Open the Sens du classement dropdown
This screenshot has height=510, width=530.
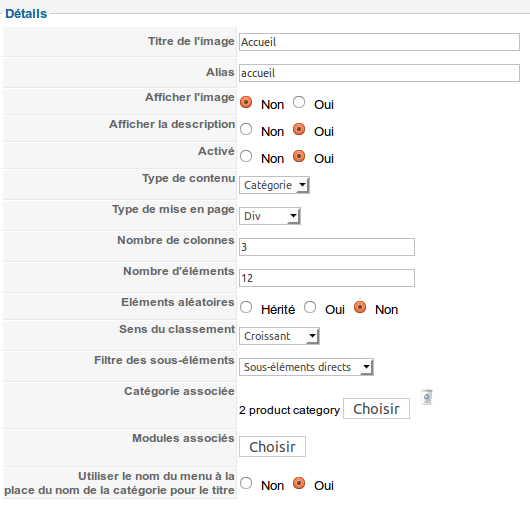[x=279, y=336]
